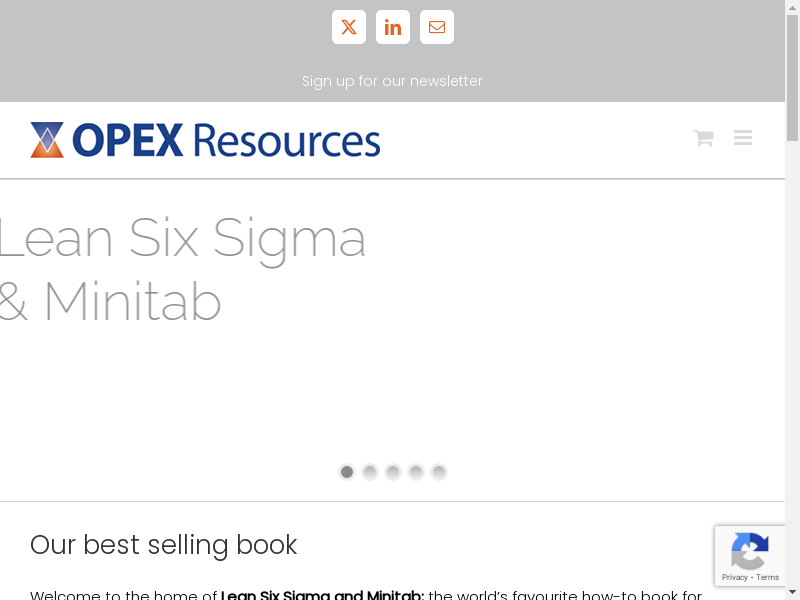Select the first slider pagination dot
800x600 pixels.
(x=347, y=472)
